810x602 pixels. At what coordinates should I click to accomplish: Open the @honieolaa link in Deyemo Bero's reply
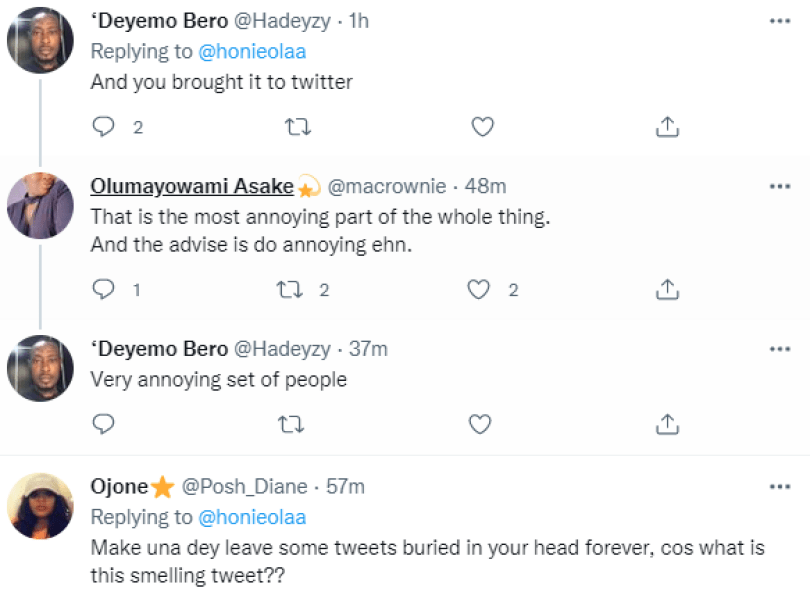coord(252,52)
